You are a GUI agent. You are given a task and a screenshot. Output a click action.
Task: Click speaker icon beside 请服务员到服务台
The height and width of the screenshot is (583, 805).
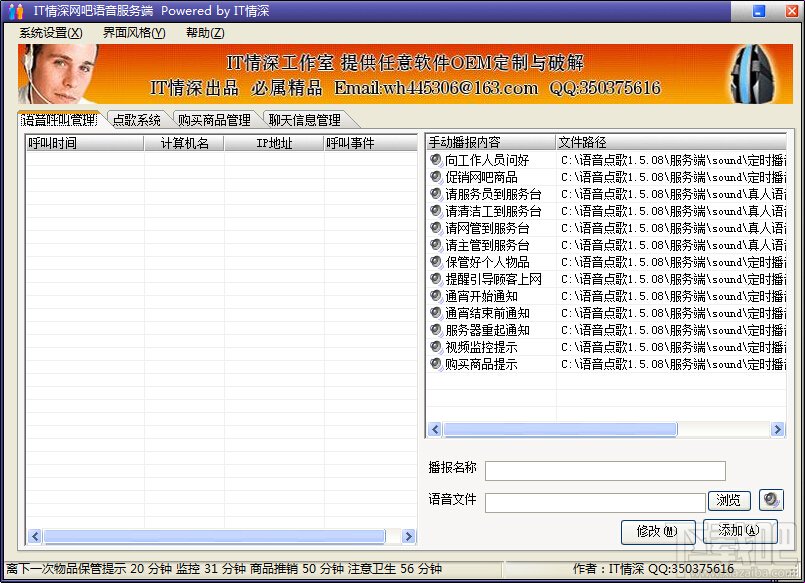pyautogui.click(x=436, y=194)
